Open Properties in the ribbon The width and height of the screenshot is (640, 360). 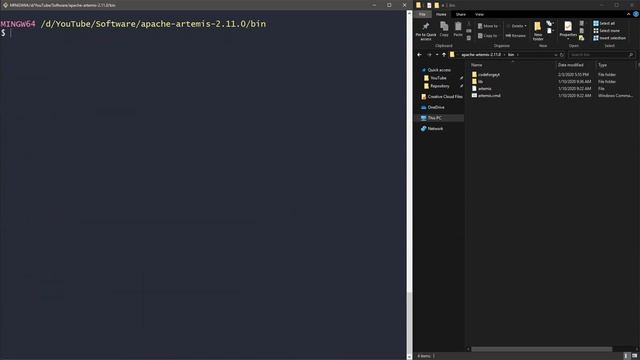point(568,30)
